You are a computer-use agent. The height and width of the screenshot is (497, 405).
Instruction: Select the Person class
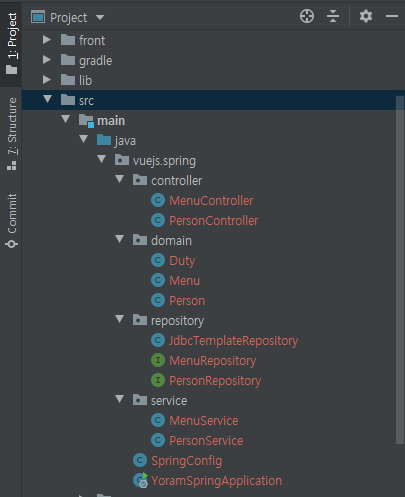tap(187, 301)
